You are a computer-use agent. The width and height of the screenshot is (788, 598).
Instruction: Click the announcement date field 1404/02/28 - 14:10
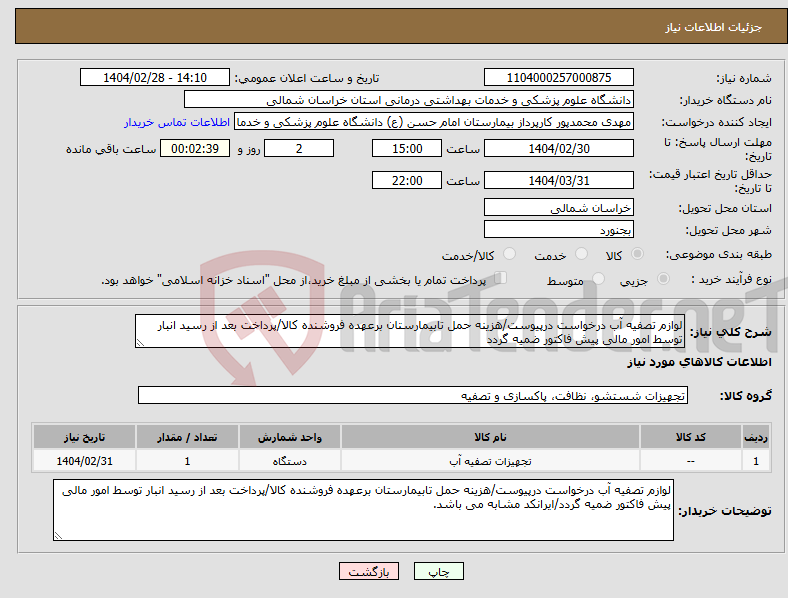[155, 77]
